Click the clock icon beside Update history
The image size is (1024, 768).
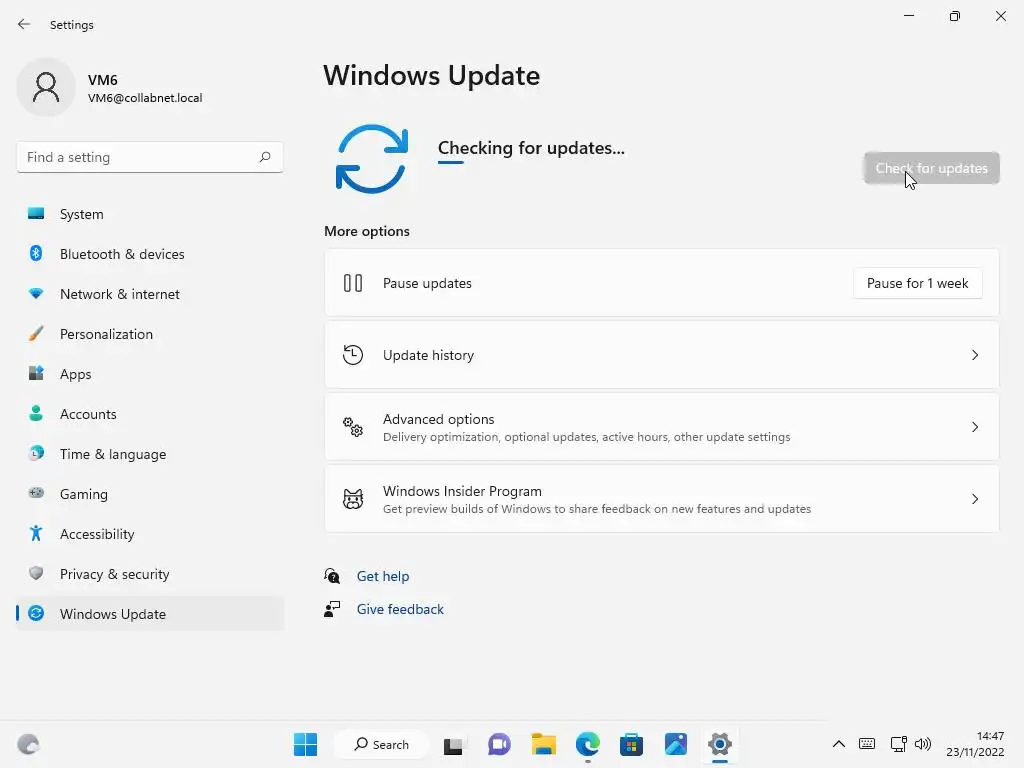click(x=353, y=355)
